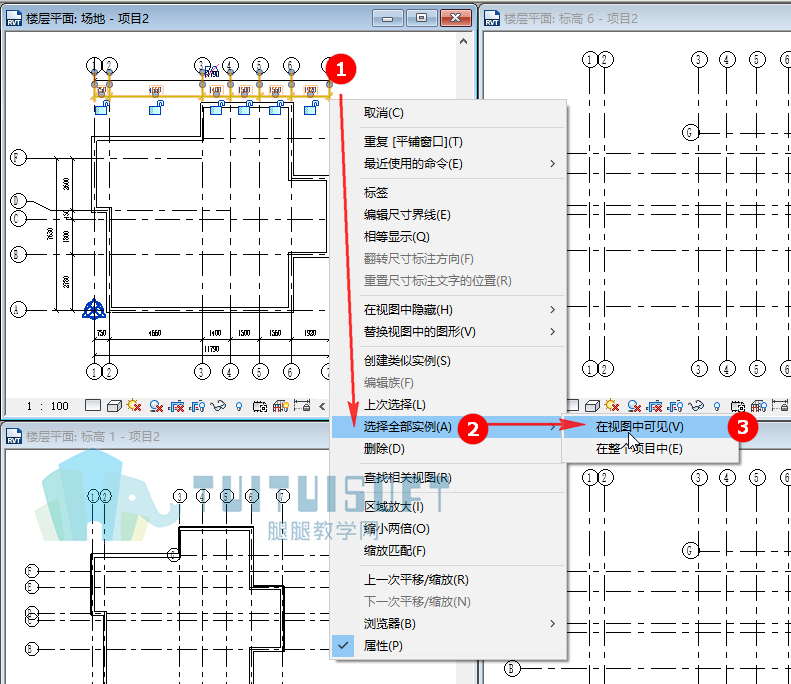Click 上一次平移/缩放(R) menu entry
The height and width of the screenshot is (684, 791).
(448, 580)
